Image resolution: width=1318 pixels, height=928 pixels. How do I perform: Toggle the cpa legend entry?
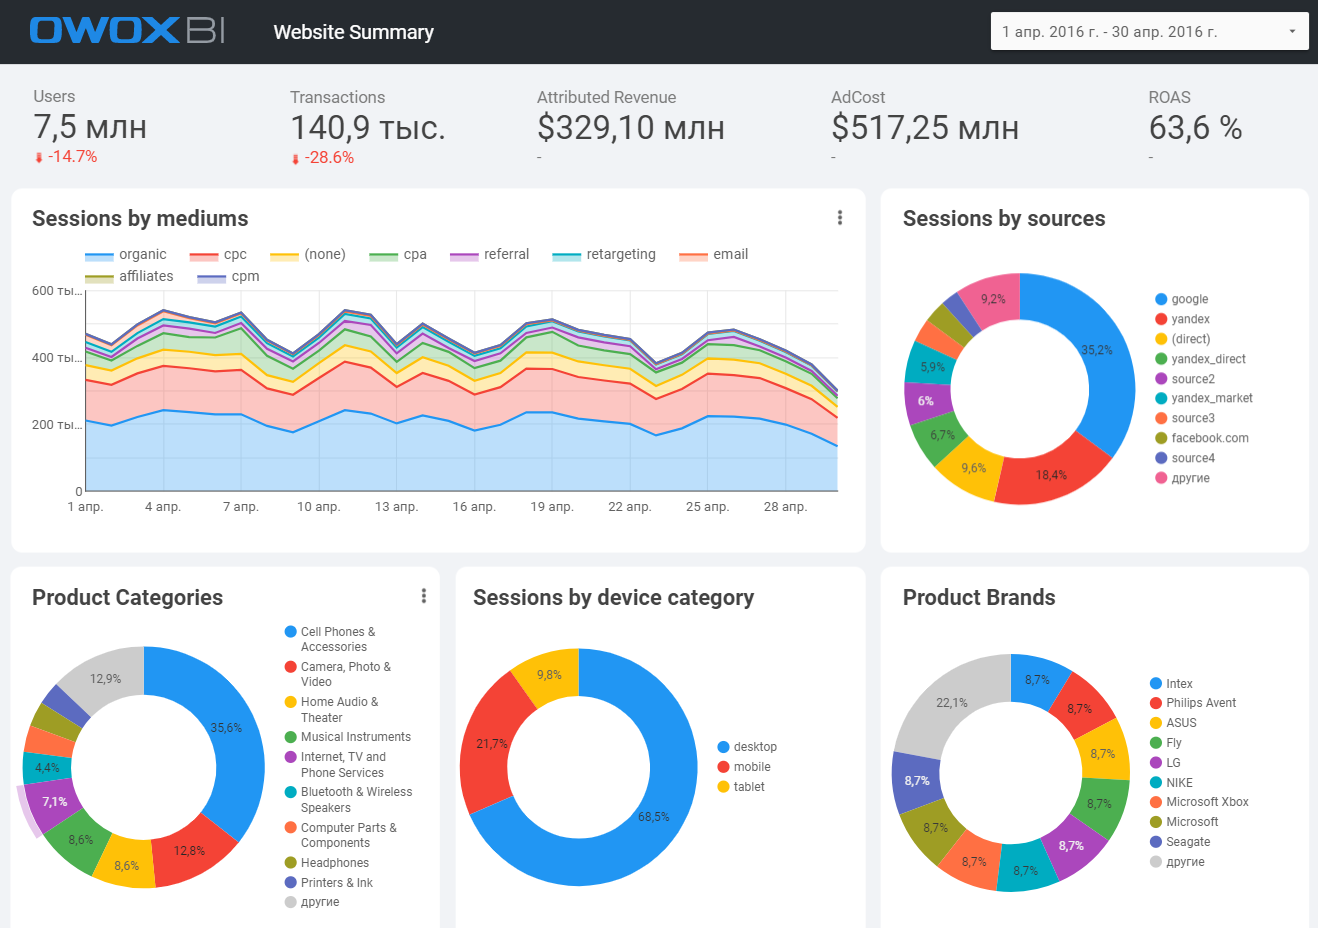(398, 255)
